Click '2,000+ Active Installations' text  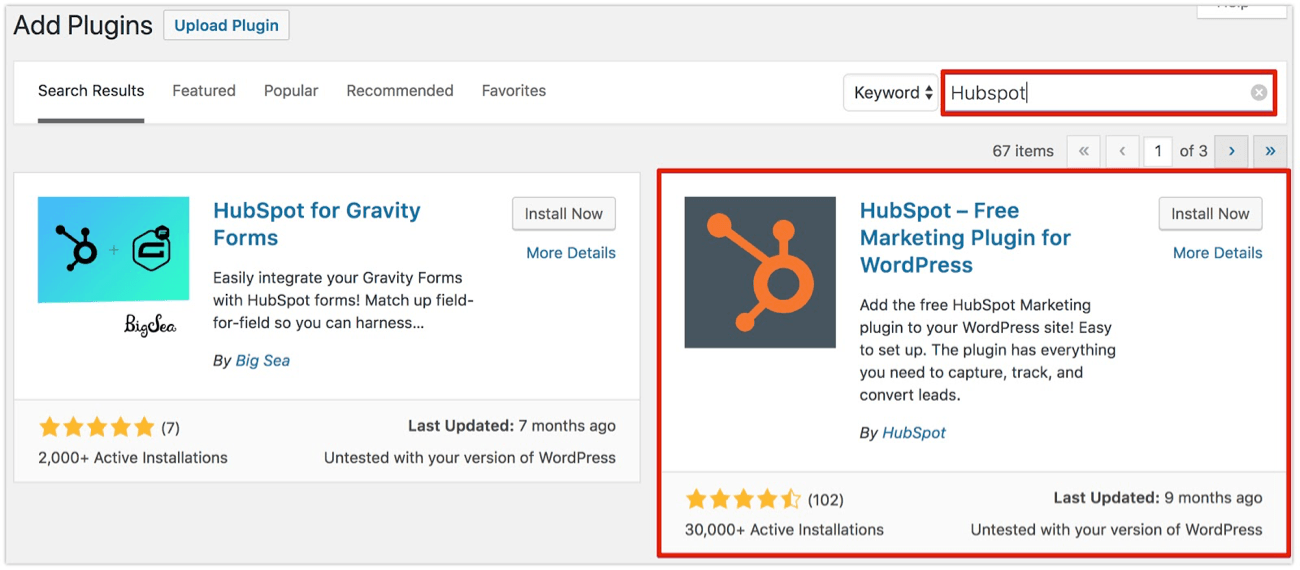point(133,458)
